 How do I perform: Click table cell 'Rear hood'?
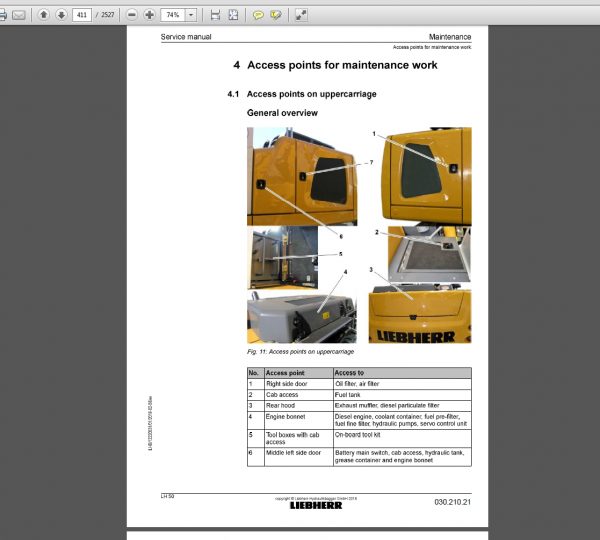coord(298,406)
